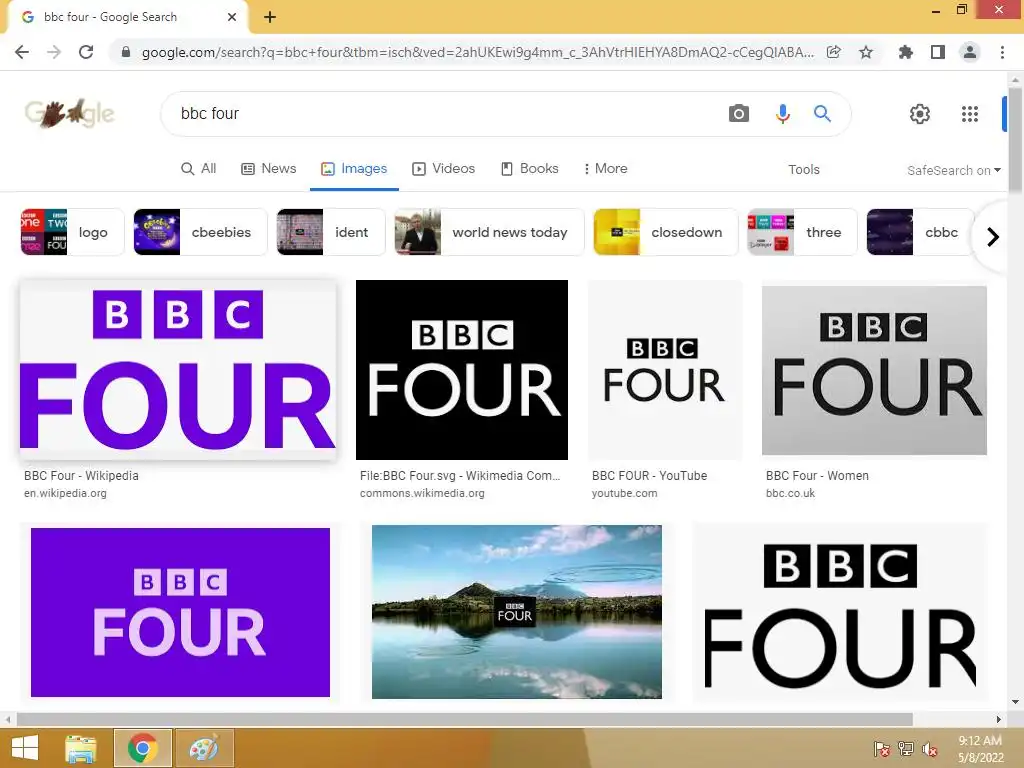This screenshot has height=768, width=1024.
Task: Click the Chrome taskbar icon
Action: (x=142, y=748)
